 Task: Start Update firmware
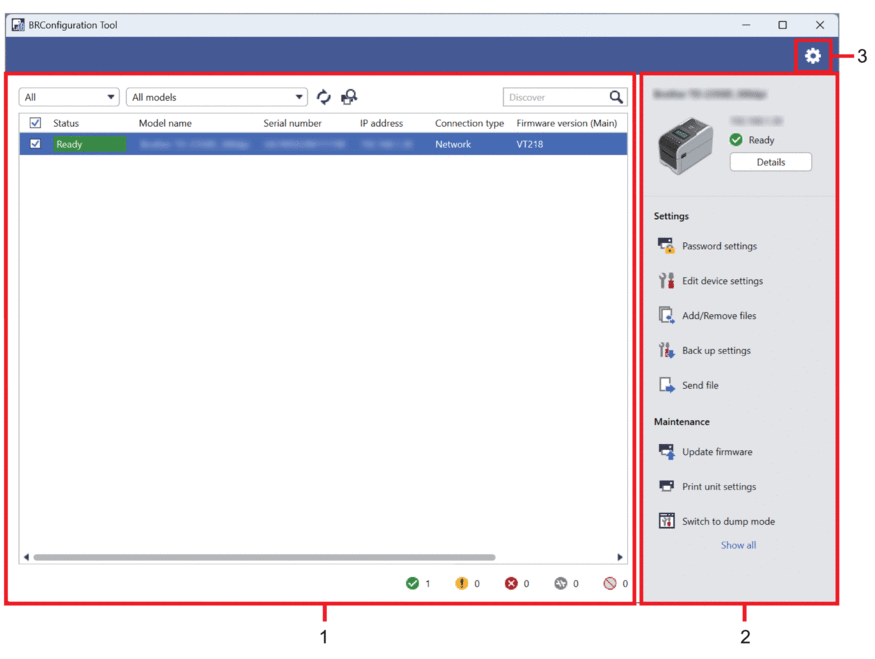coord(716,452)
